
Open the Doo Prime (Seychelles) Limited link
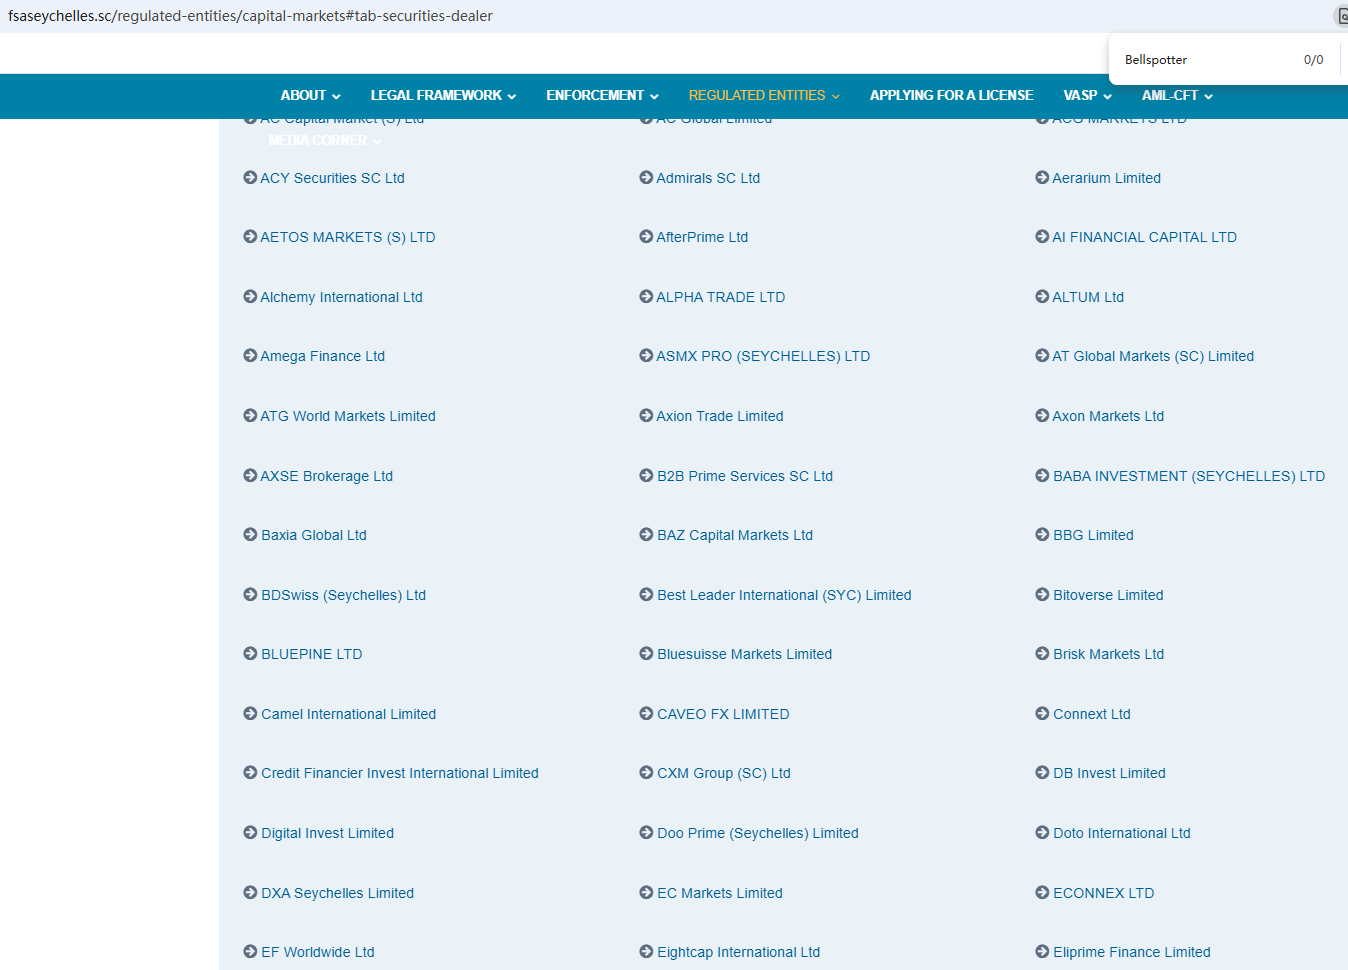758,833
